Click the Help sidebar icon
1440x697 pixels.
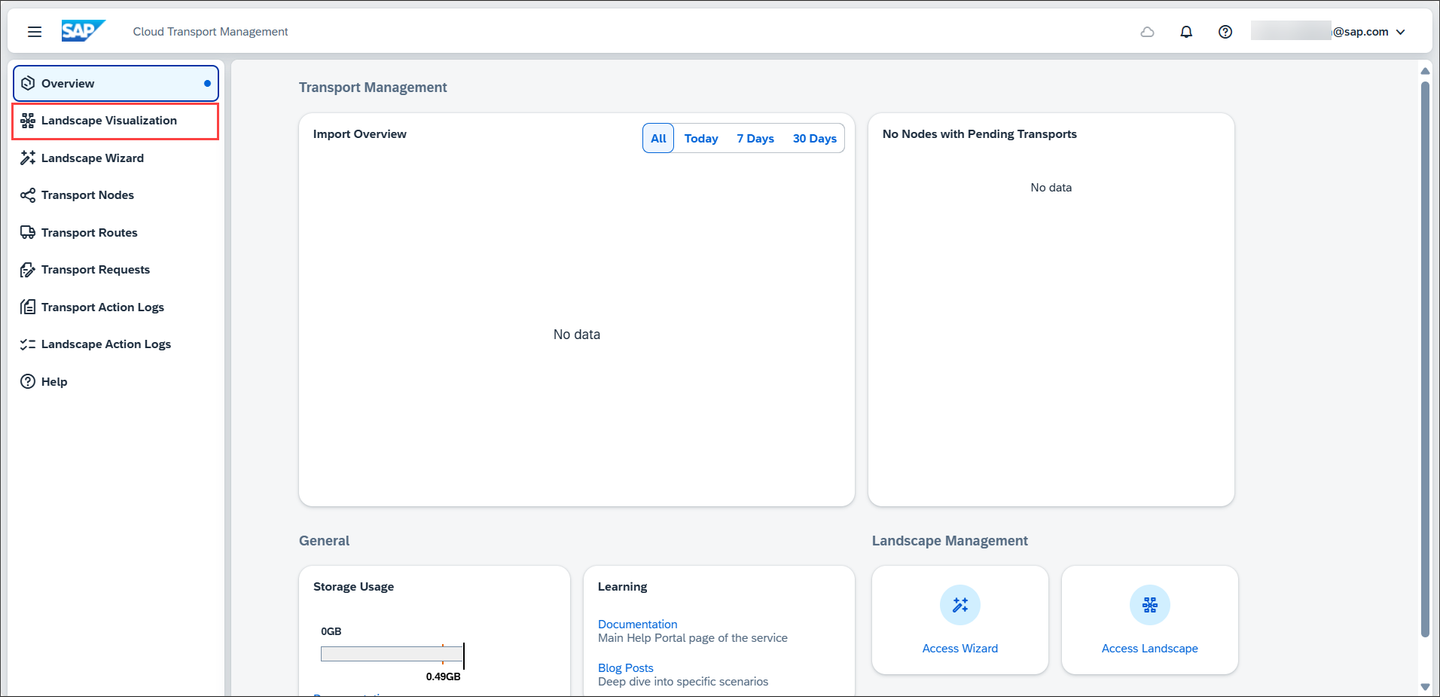click(28, 382)
